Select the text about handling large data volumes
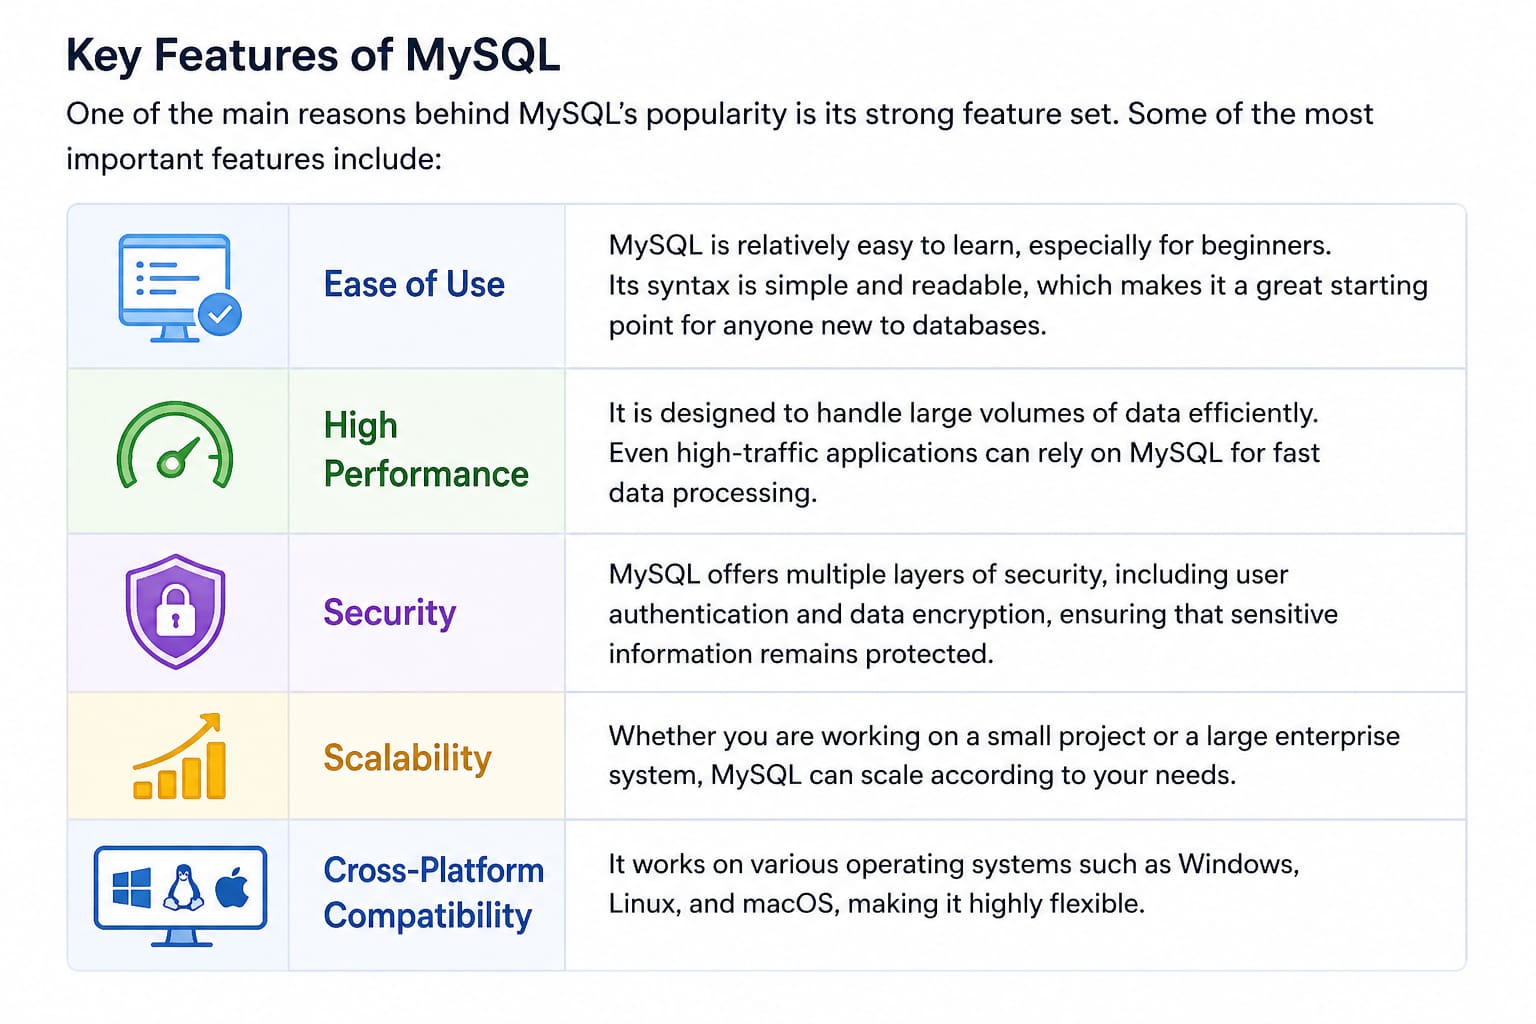 tap(963, 453)
